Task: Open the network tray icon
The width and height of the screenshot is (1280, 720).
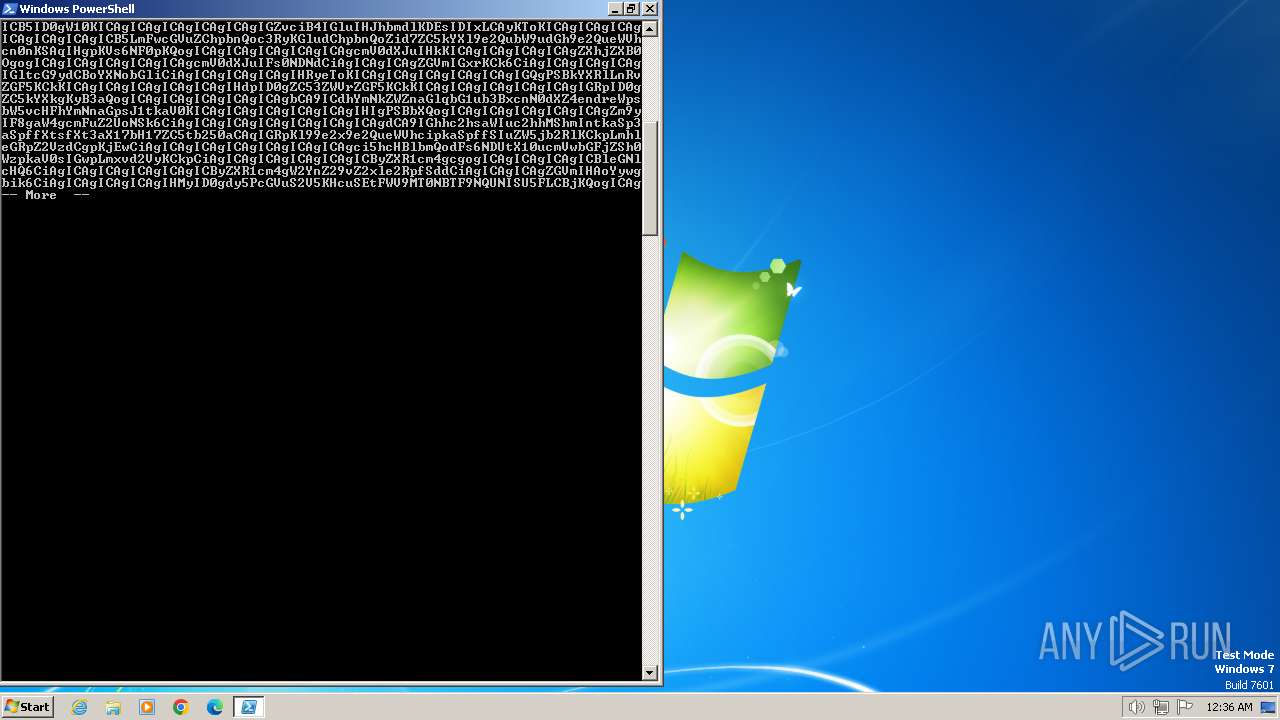Action: coord(1161,707)
